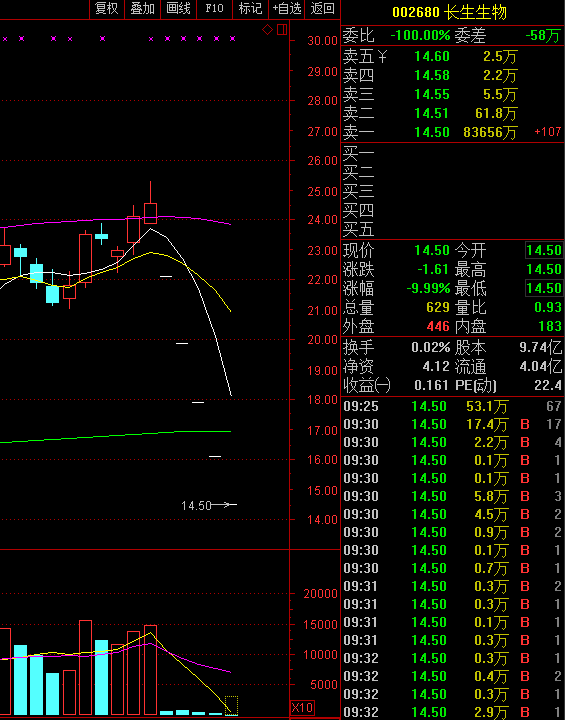Open the 复权 menu

(x=107, y=9)
